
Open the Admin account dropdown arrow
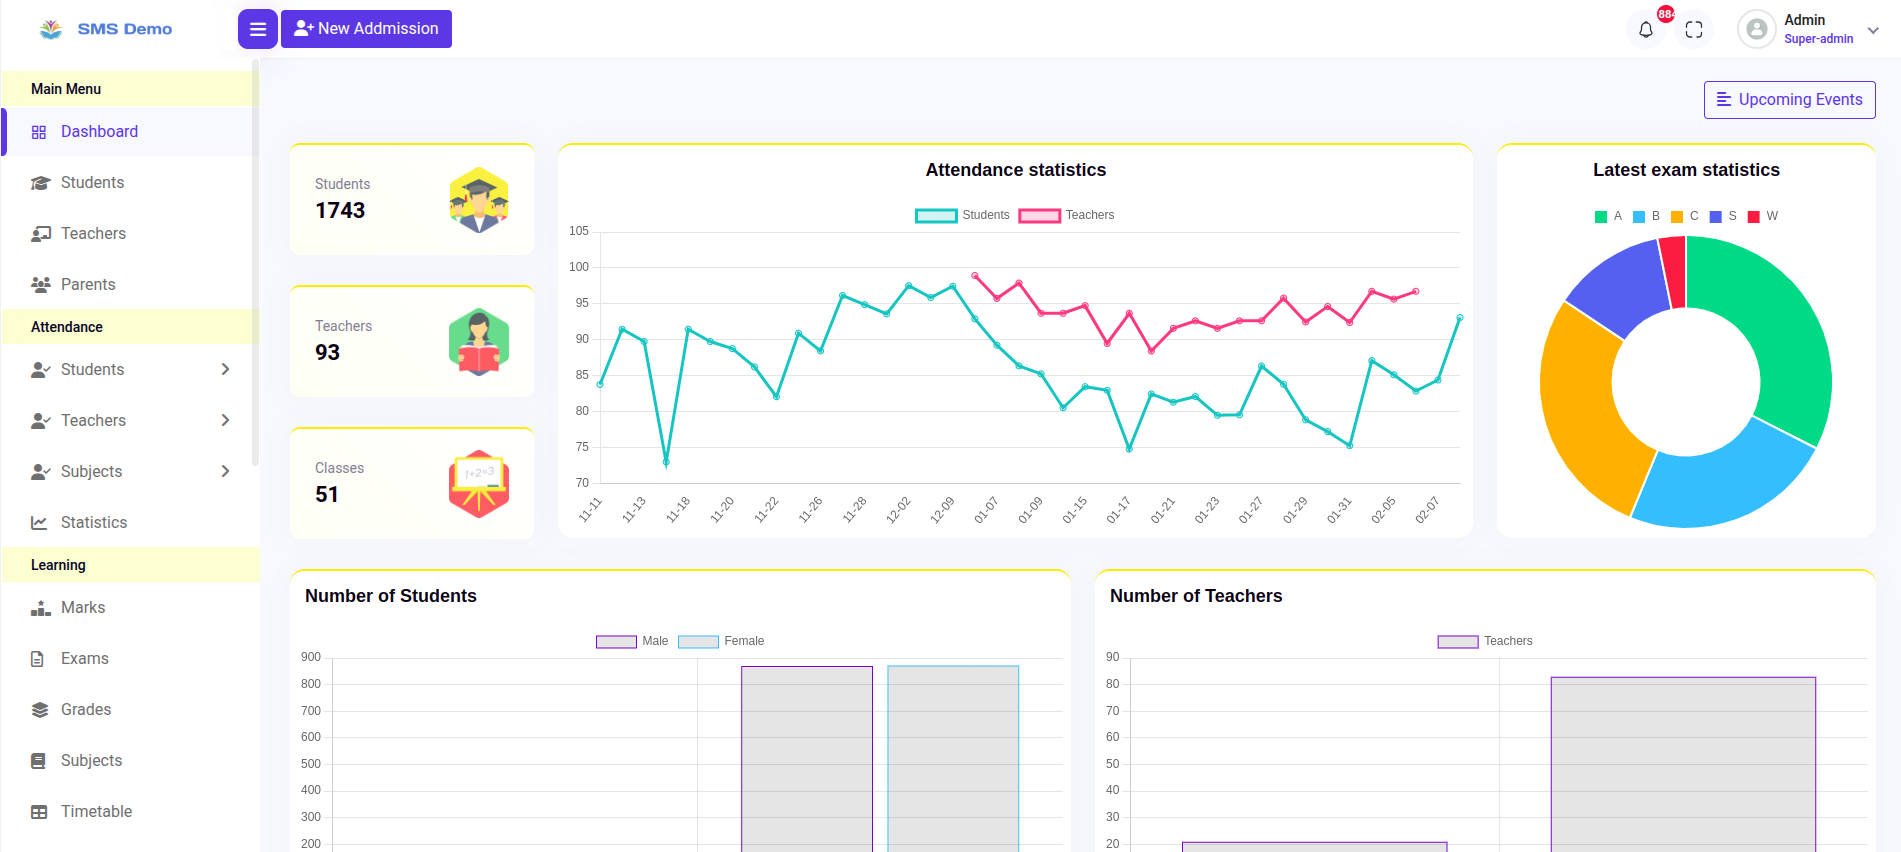point(1873,30)
